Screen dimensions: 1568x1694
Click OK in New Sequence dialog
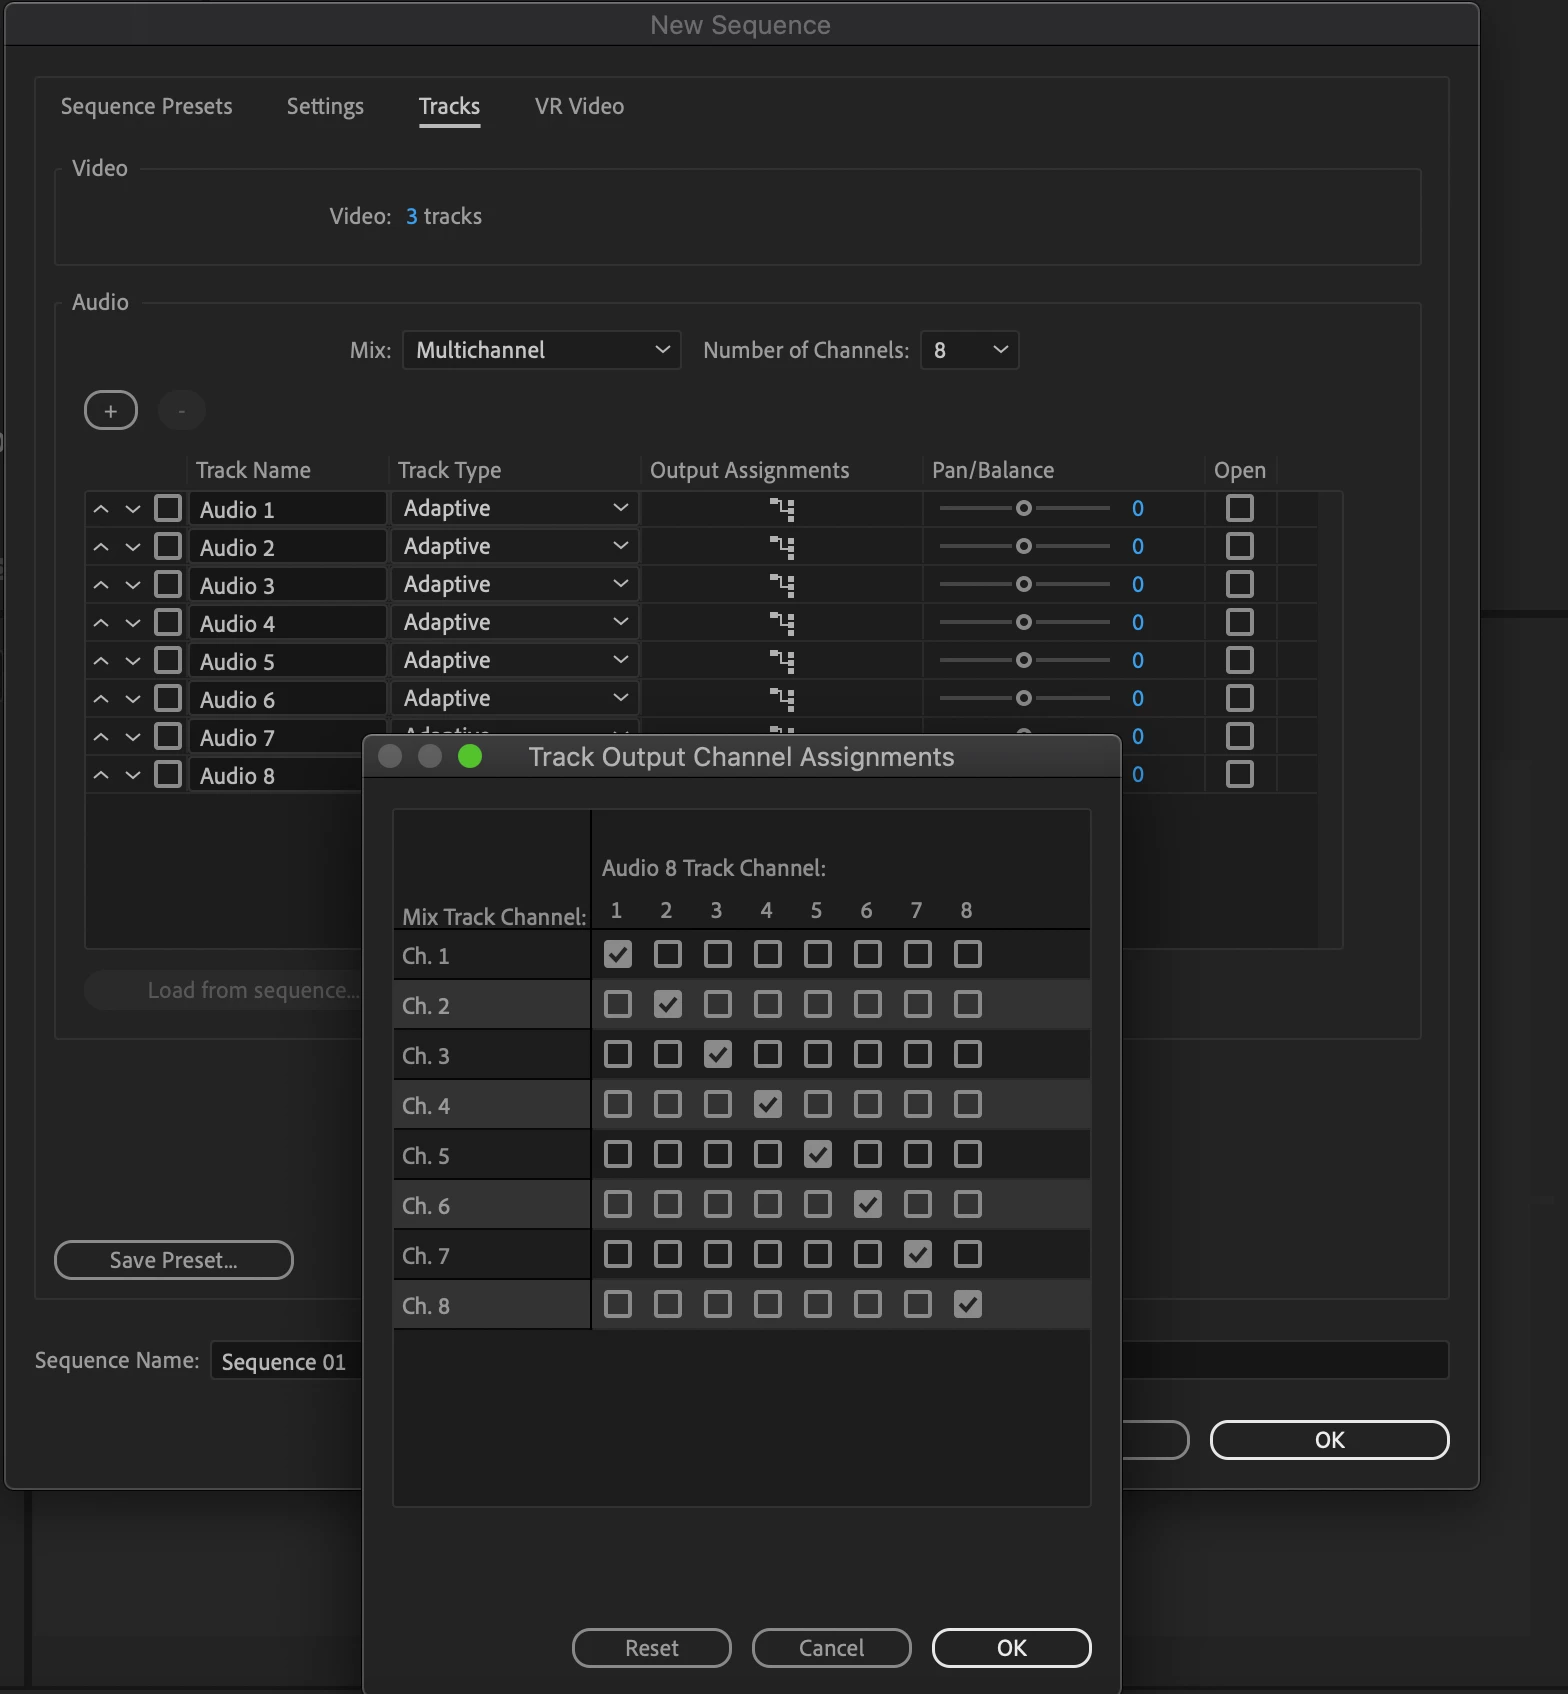1330,1440
